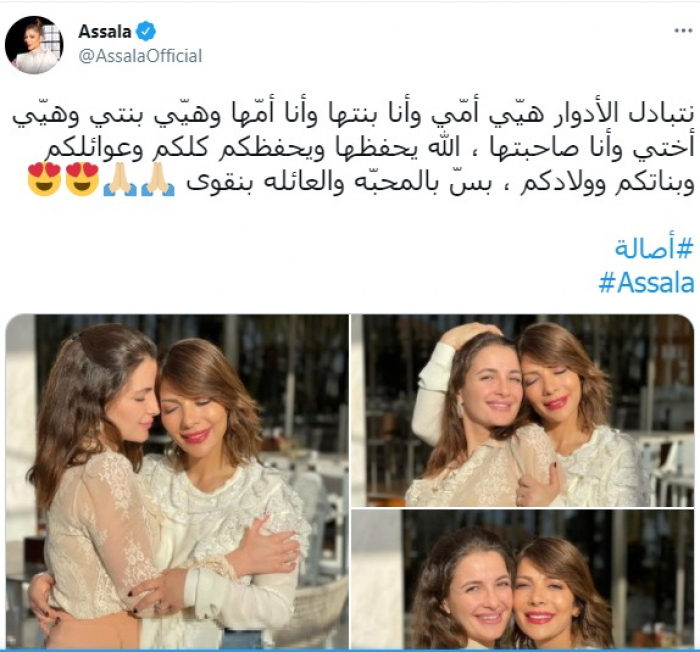Screen dimensions: 700x652
Task: Click the first heart-eyes emoji on the left
Action: pyautogui.click(x=44, y=180)
